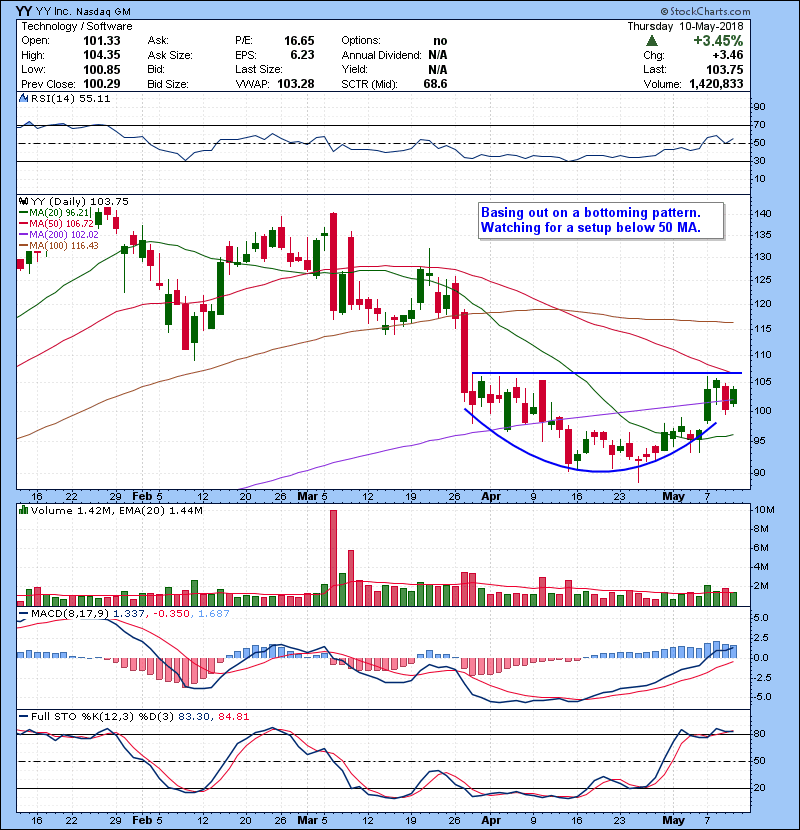Screen dimensions: 800x830
Task: Click the -5.0 label on MACD axis
Action: click(760, 697)
